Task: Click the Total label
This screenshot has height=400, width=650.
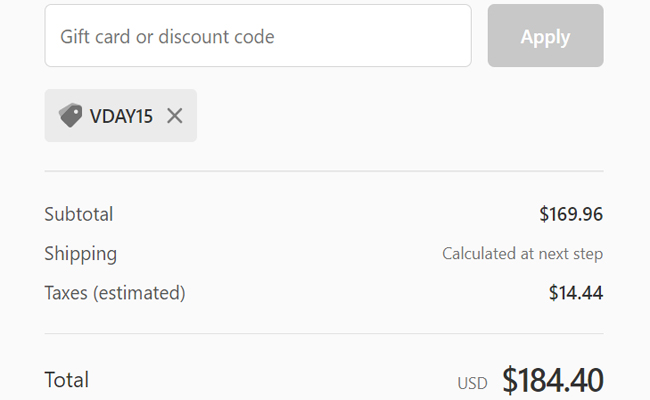Action: [67, 380]
